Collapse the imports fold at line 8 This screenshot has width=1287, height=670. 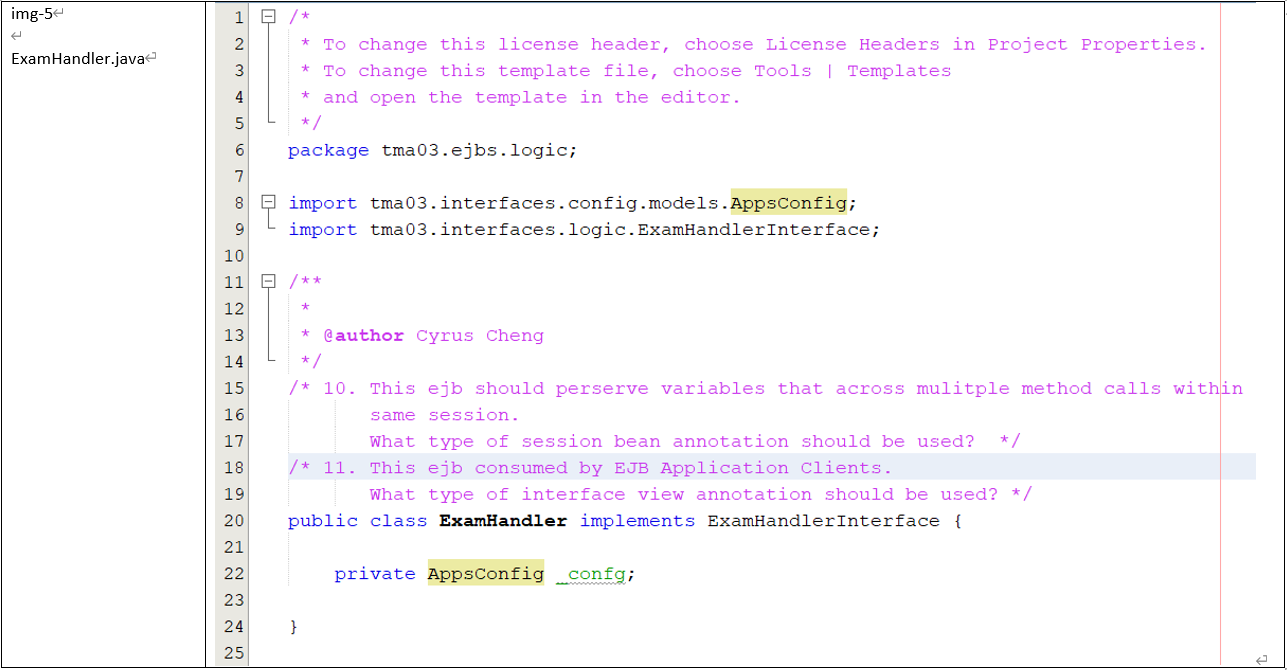(x=267, y=202)
